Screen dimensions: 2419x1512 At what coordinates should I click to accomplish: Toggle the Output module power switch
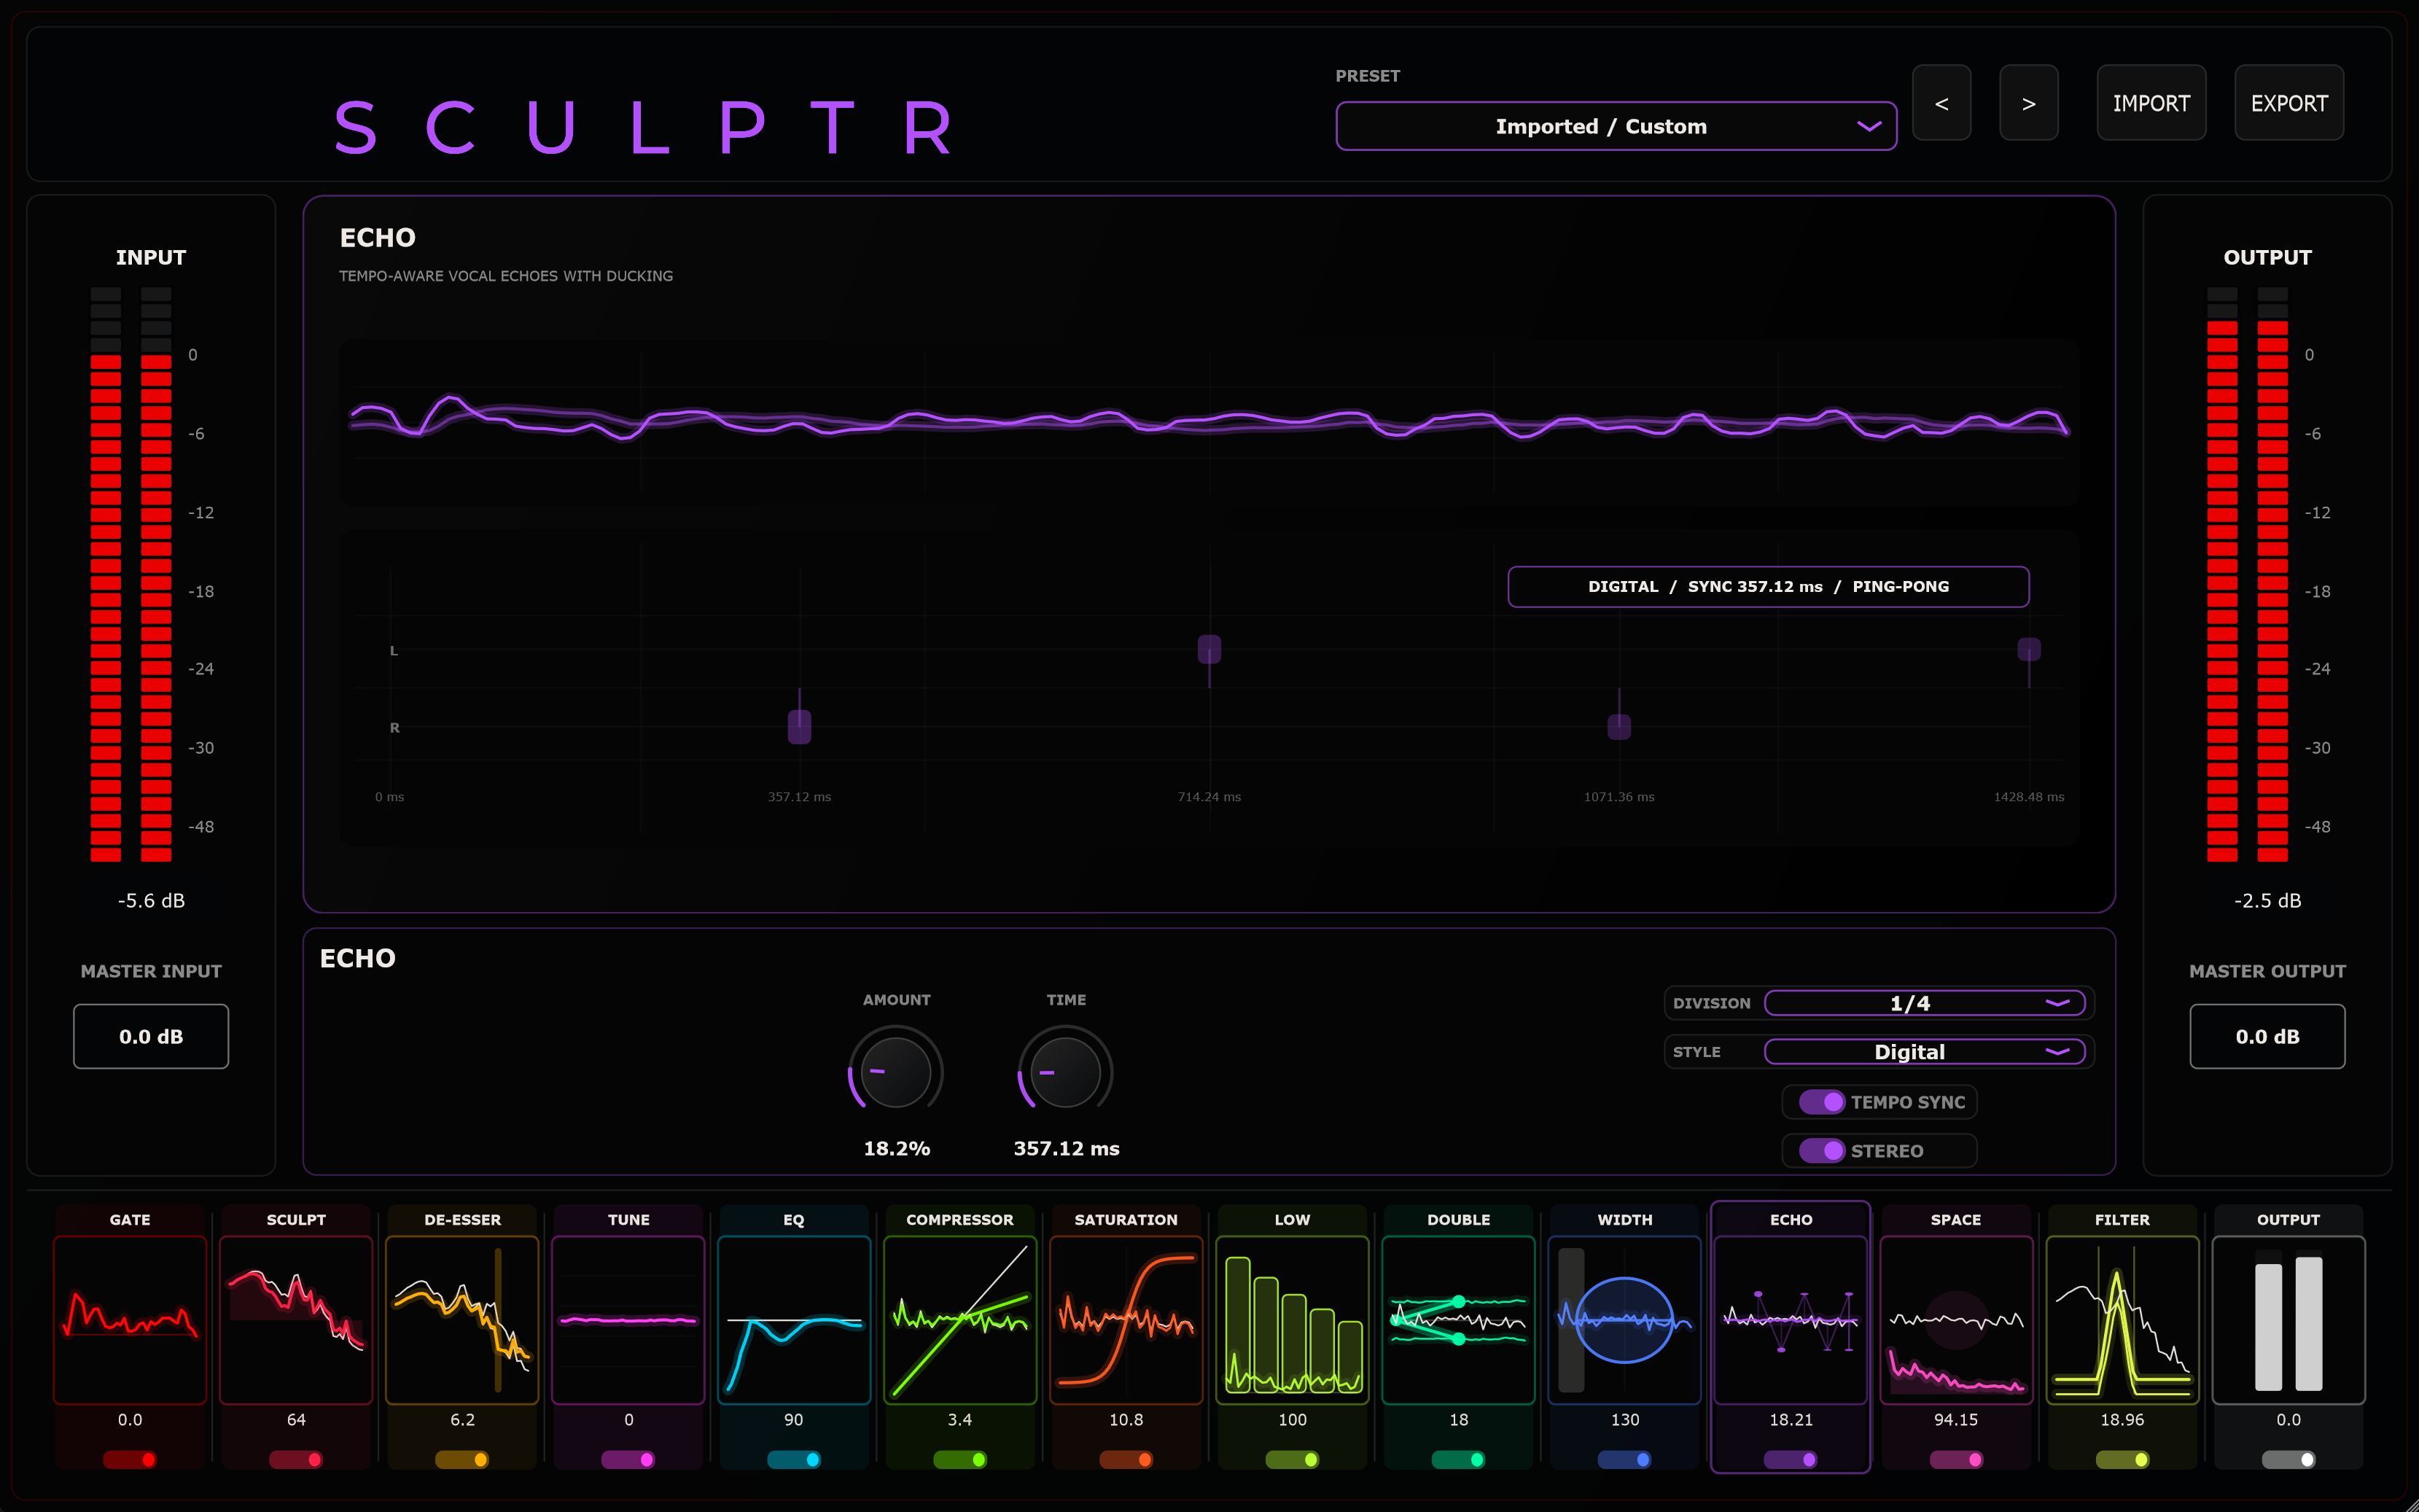(2288, 1460)
